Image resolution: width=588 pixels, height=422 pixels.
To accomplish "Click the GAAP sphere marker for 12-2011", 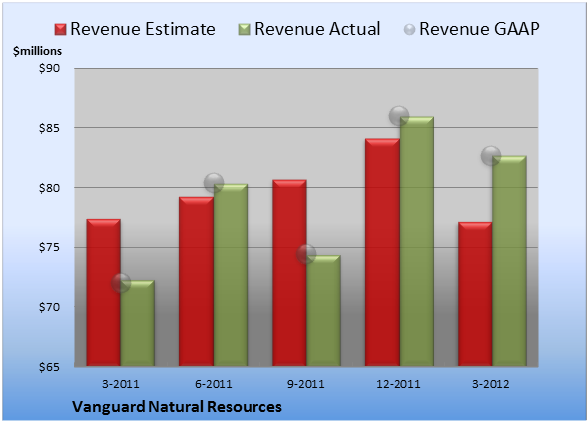I will point(399,116).
